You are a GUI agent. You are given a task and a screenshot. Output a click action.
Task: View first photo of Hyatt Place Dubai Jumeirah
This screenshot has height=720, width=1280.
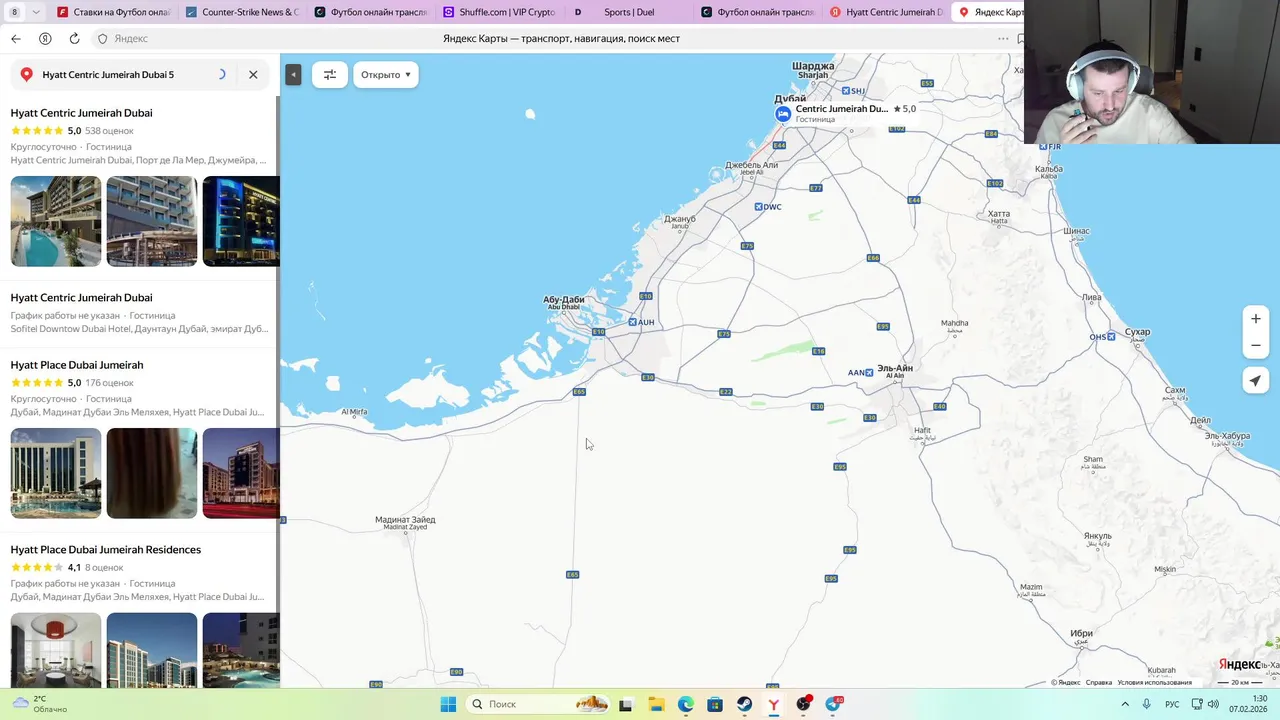(56, 473)
